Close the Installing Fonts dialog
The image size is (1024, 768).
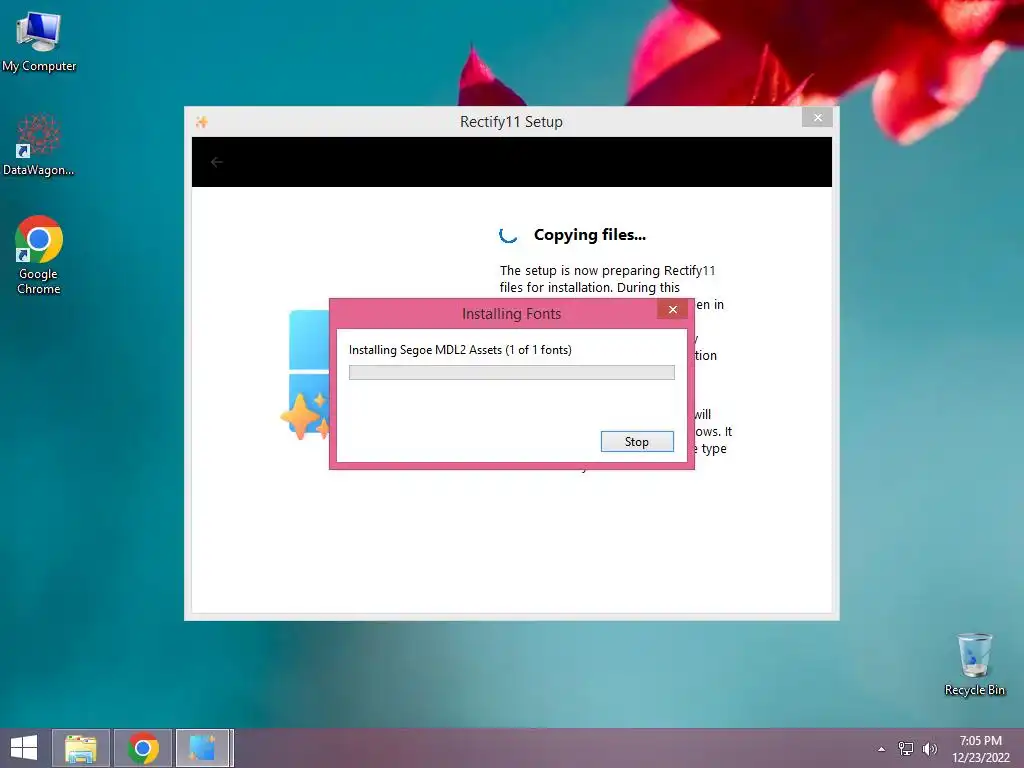tap(673, 310)
